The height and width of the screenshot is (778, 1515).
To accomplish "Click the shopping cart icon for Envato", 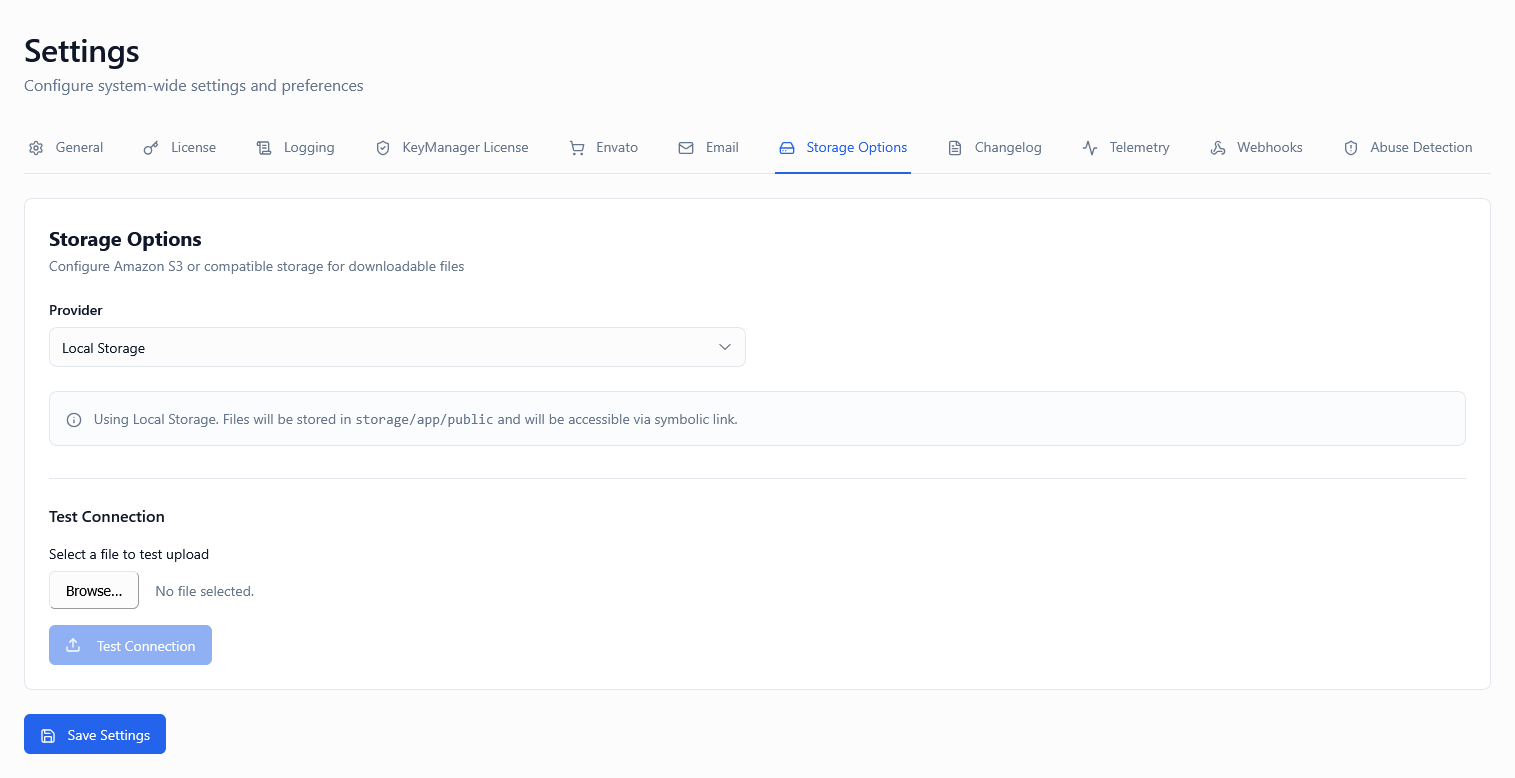I will pos(577,148).
